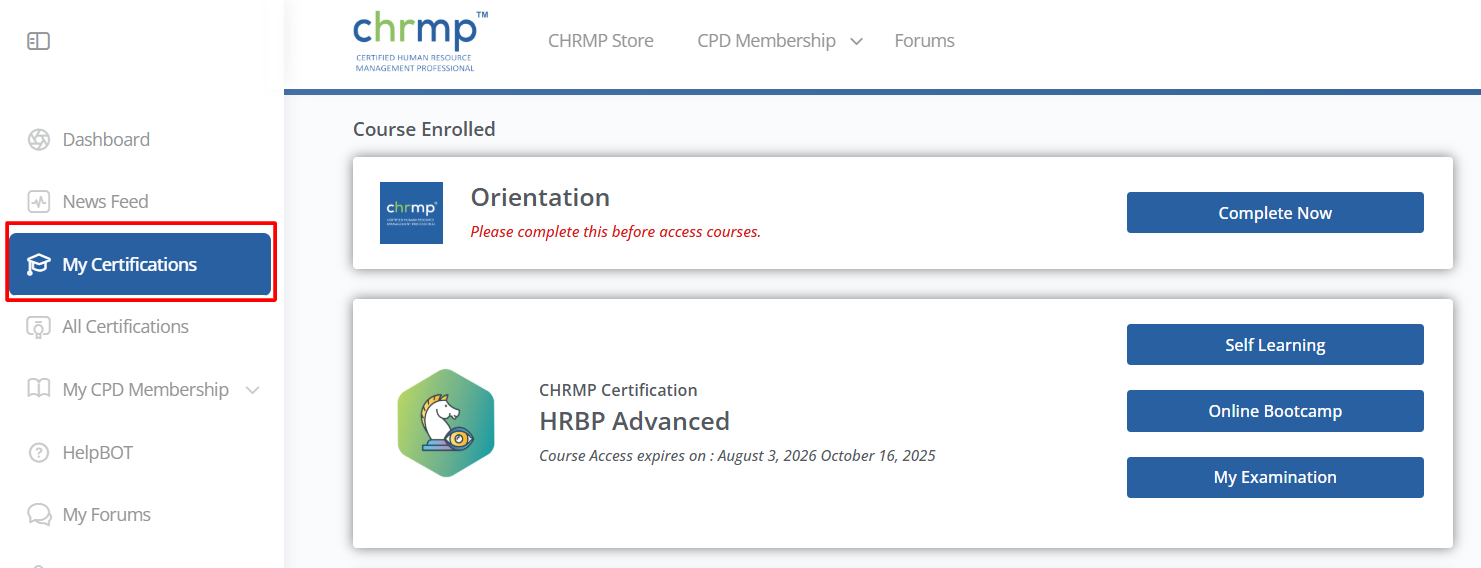Click the red 'Please complete this before access courses' notice
Viewport: 1481px width, 568px height.
(x=616, y=232)
